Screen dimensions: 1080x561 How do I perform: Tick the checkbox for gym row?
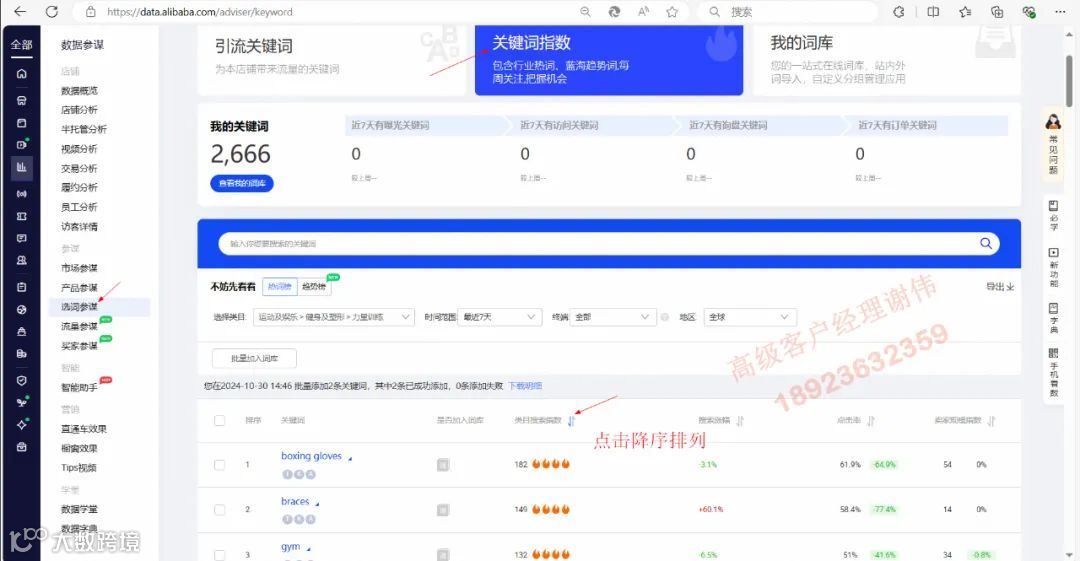[x=219, y=555]
